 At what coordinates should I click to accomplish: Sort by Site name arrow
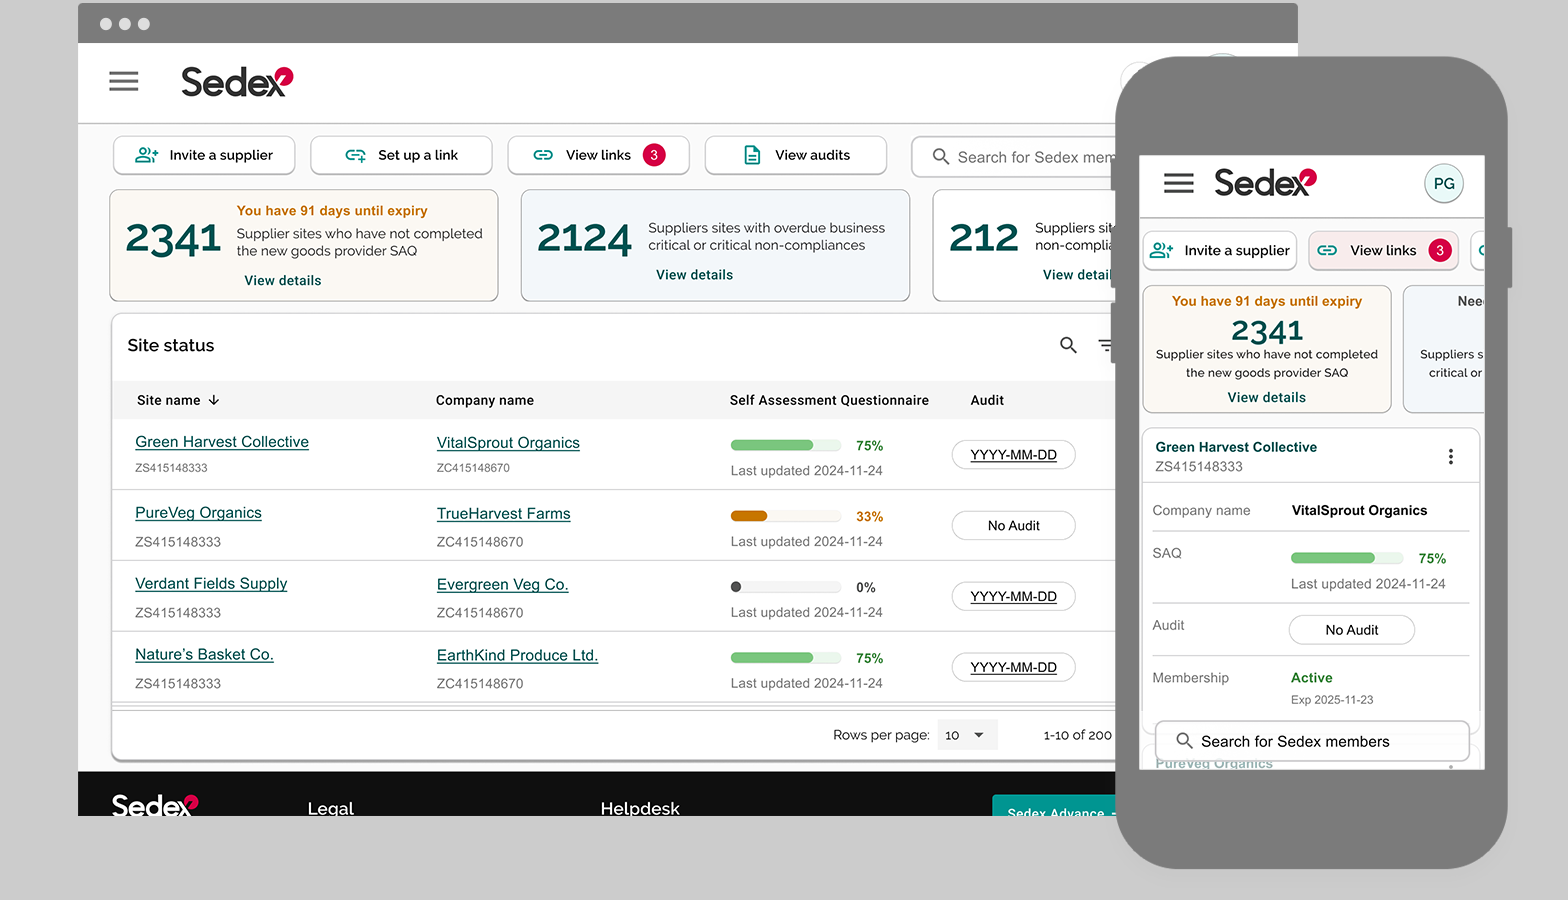point(214,400)
